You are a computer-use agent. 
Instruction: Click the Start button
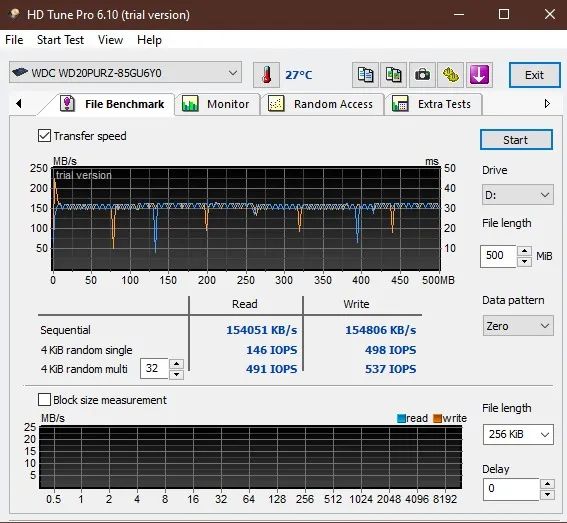pyautogui.click(x=516, y=140)
